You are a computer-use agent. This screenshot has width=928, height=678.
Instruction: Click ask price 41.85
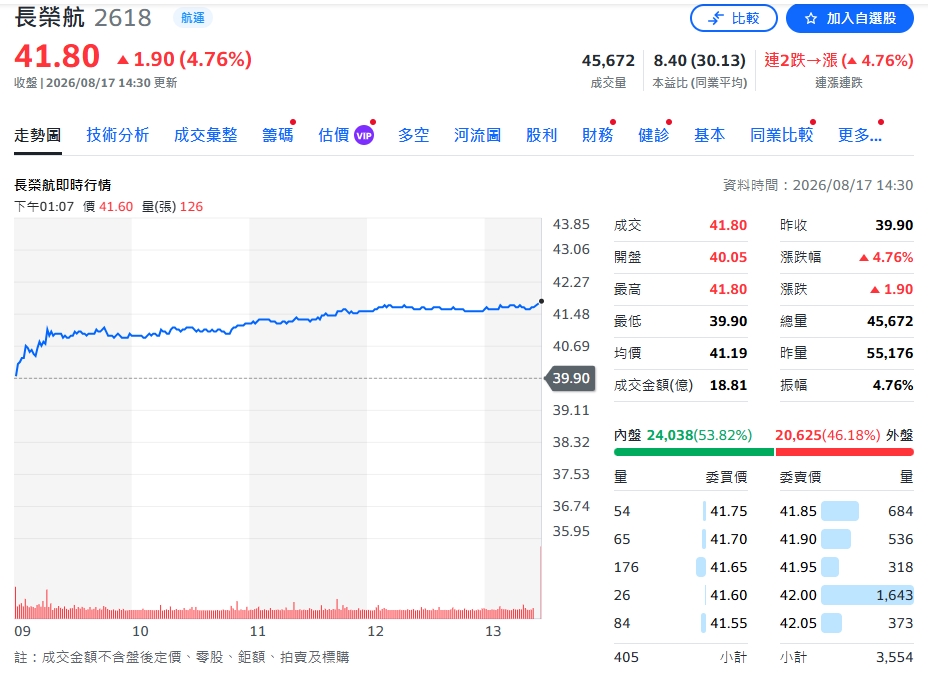pos(798,511)
